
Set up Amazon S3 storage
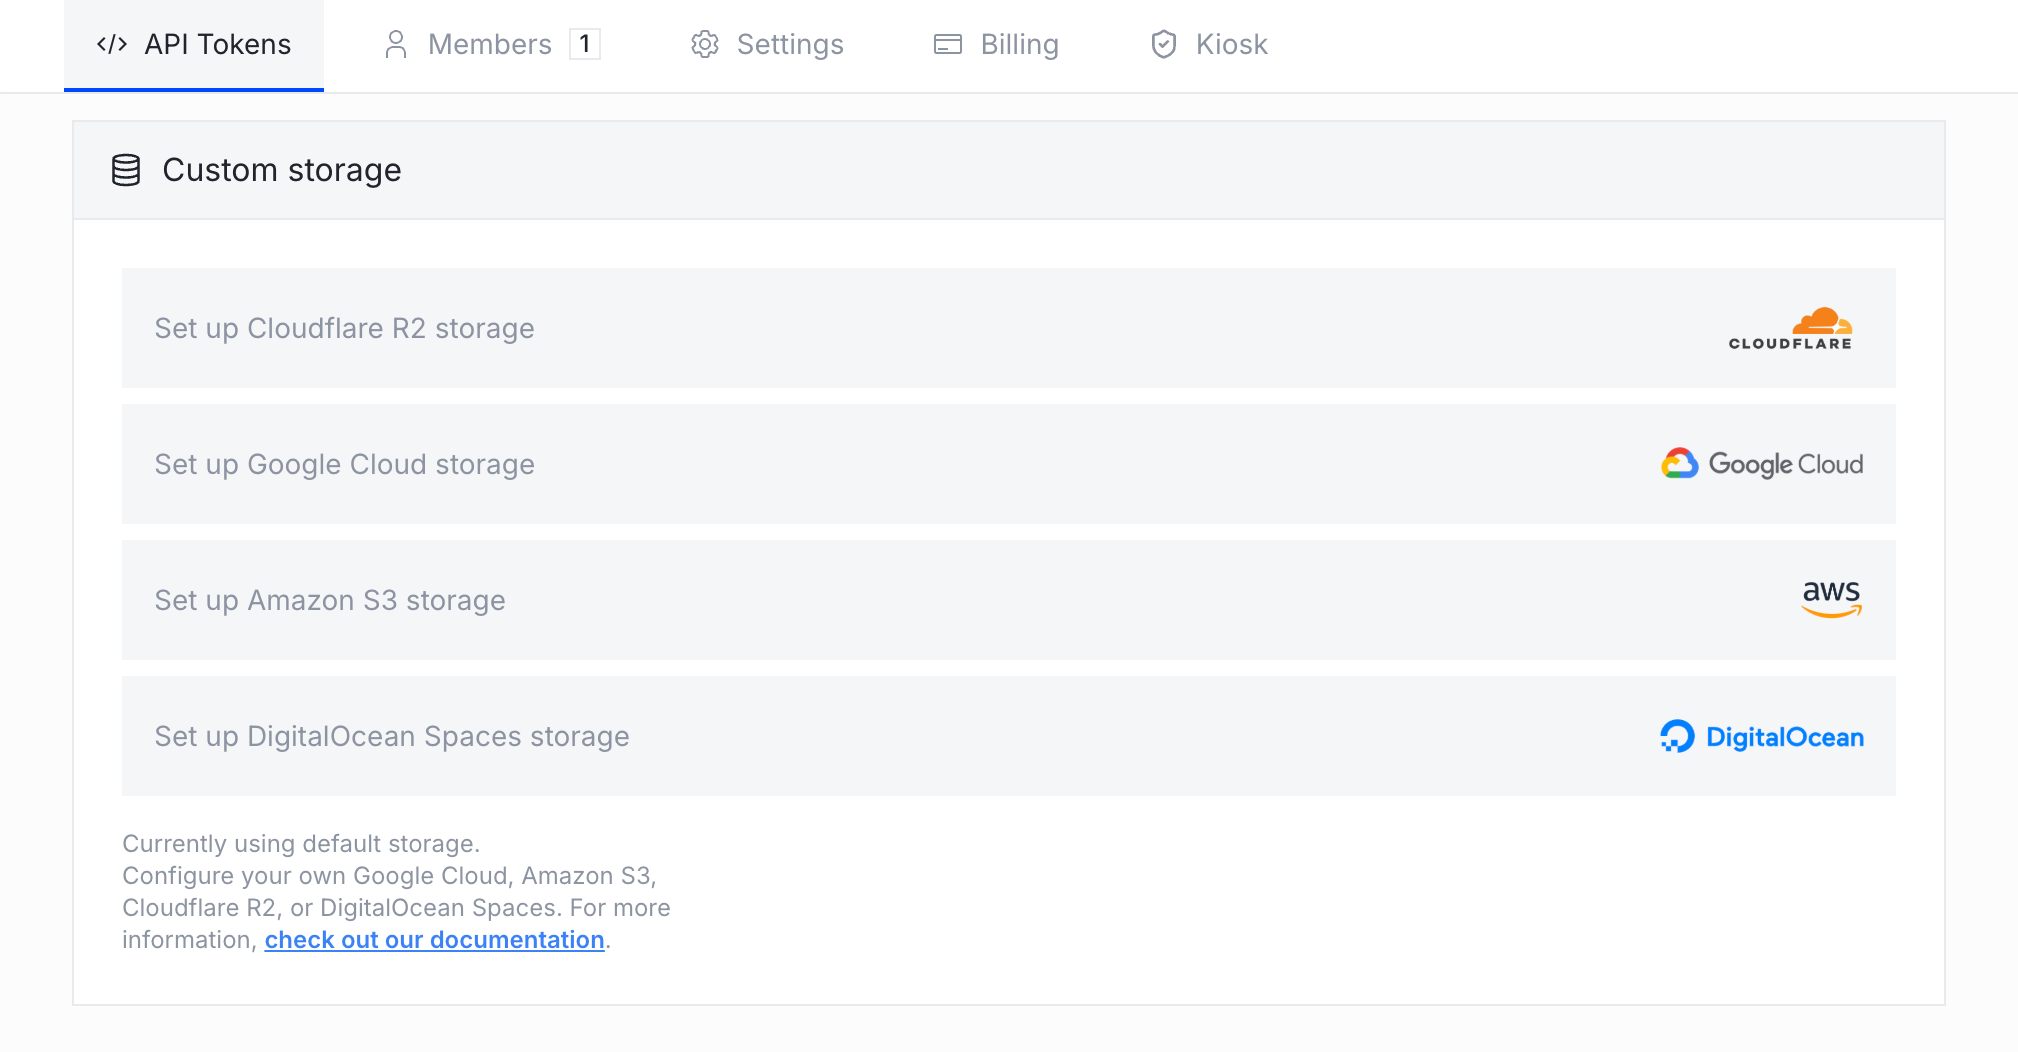click(1009, 600)
